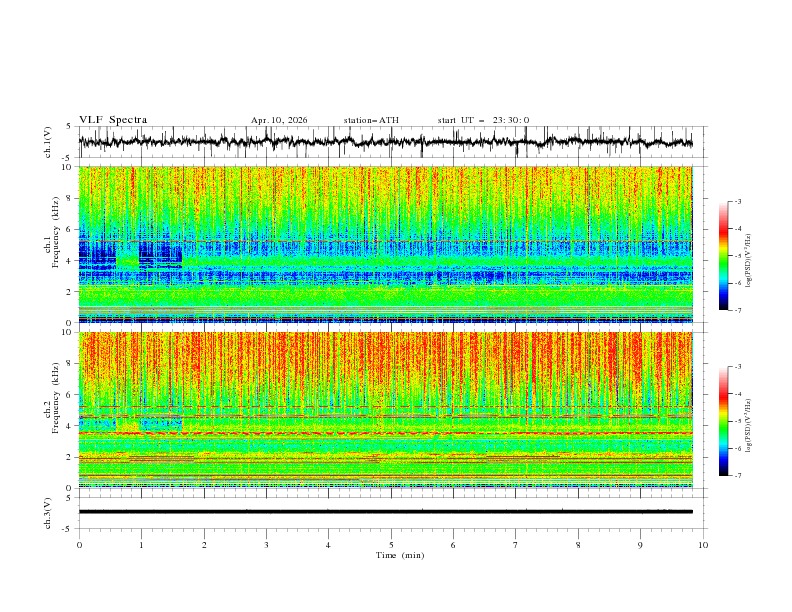Click inside the ch.2 spectrogram panel
The width and height of the screenshot is (792, 612).
coord(385,410)
